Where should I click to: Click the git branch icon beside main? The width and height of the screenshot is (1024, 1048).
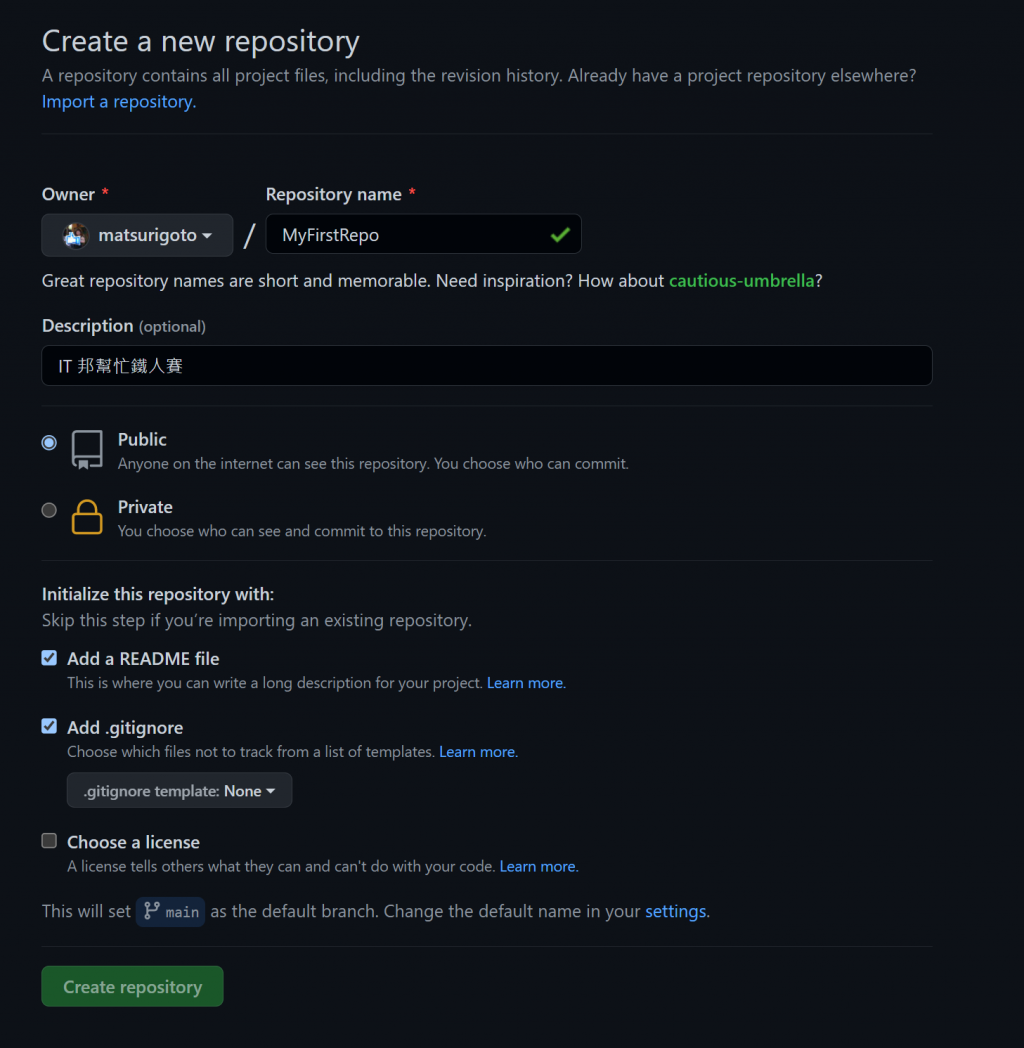[152, 911]
